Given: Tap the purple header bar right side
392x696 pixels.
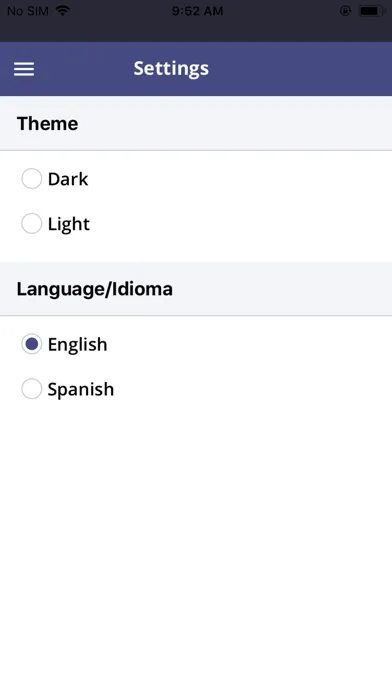Looking at the screenshot, I should (311, 69).
